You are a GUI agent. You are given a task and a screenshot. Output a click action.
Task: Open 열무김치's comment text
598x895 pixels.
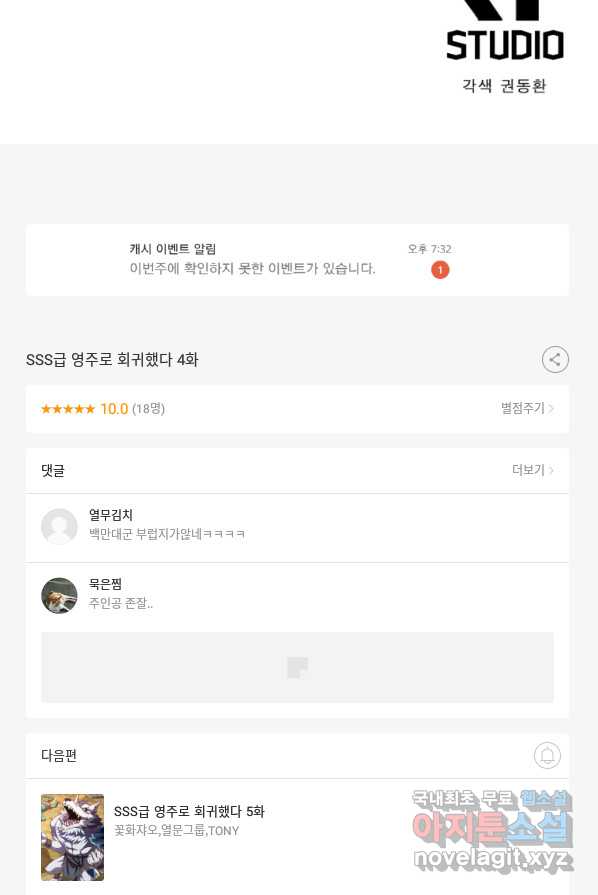coord(167,534)
